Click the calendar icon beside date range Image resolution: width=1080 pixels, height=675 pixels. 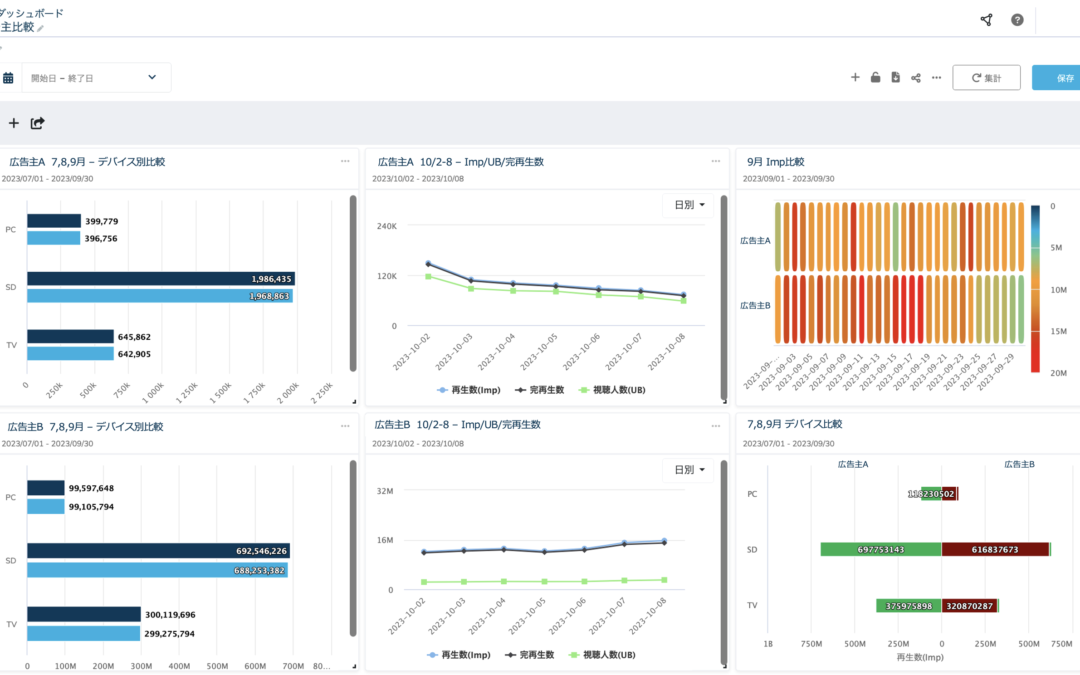tap(8, 78)
